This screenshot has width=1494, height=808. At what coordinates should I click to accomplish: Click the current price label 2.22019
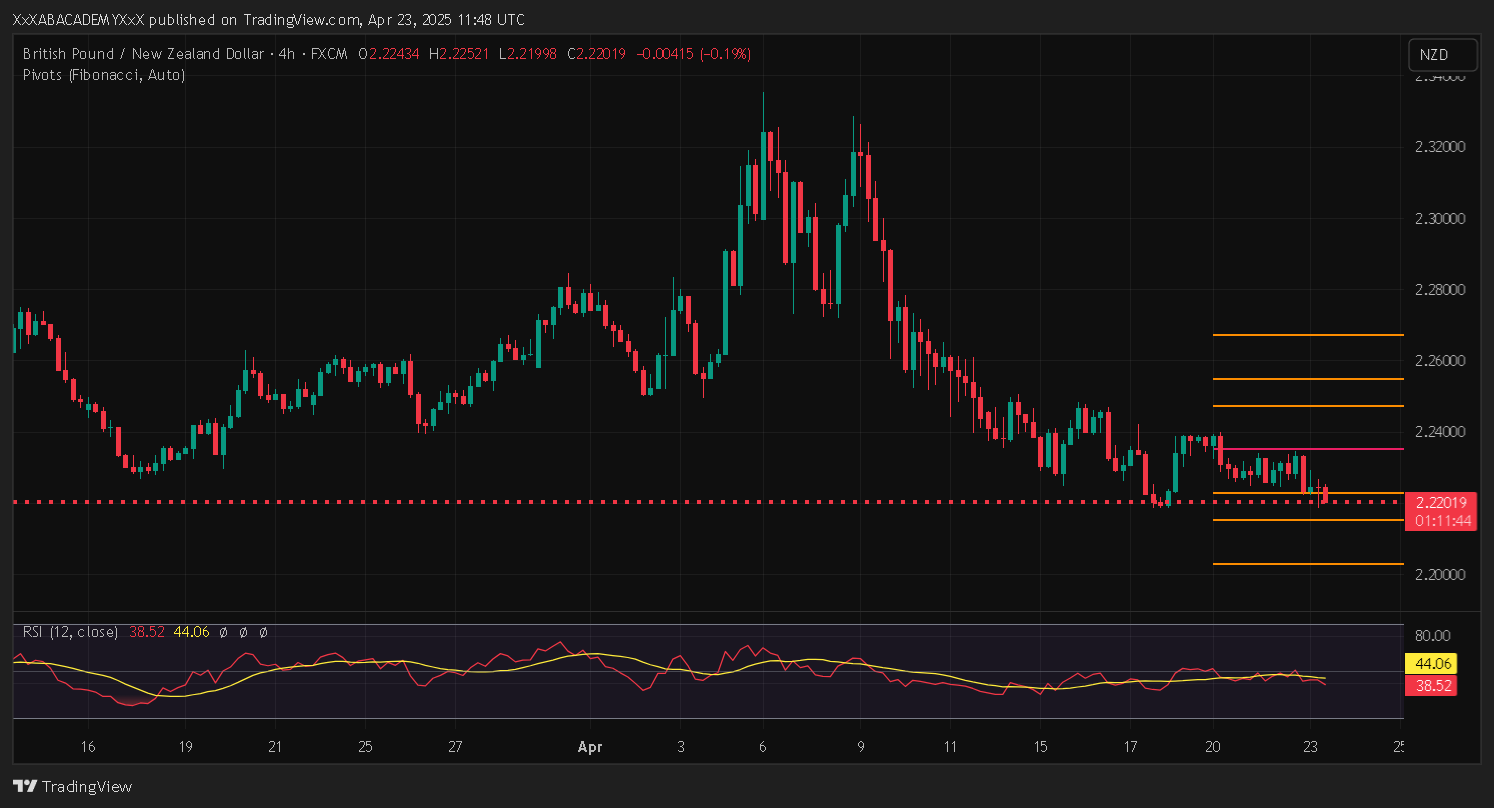[x=1441, y=502]
